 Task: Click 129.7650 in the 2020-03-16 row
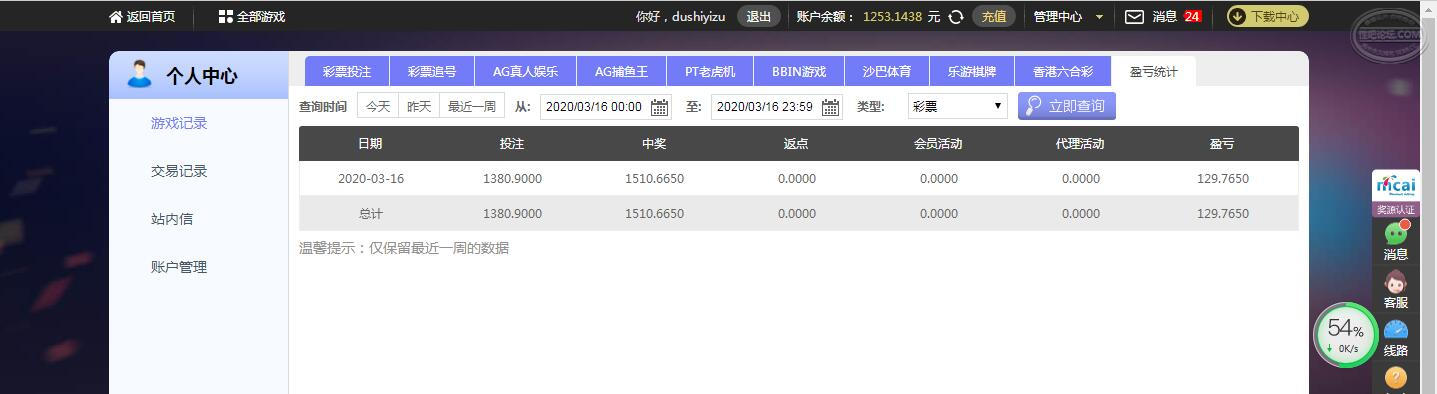[1222, 179]
